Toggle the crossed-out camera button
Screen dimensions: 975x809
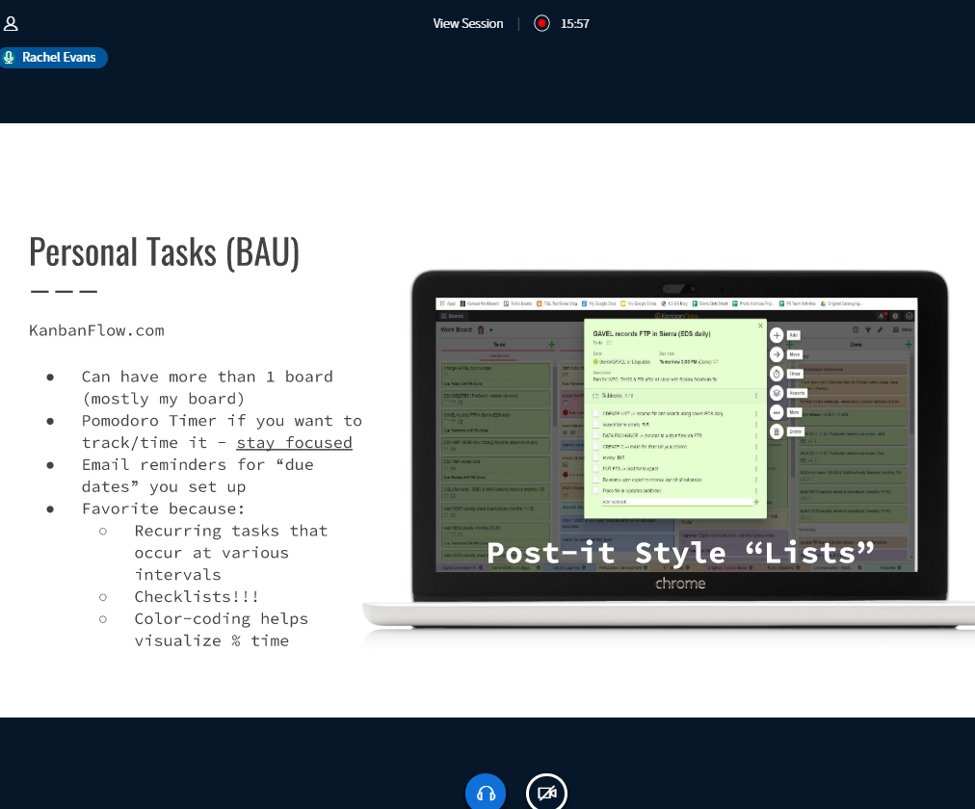coord(547,793)
